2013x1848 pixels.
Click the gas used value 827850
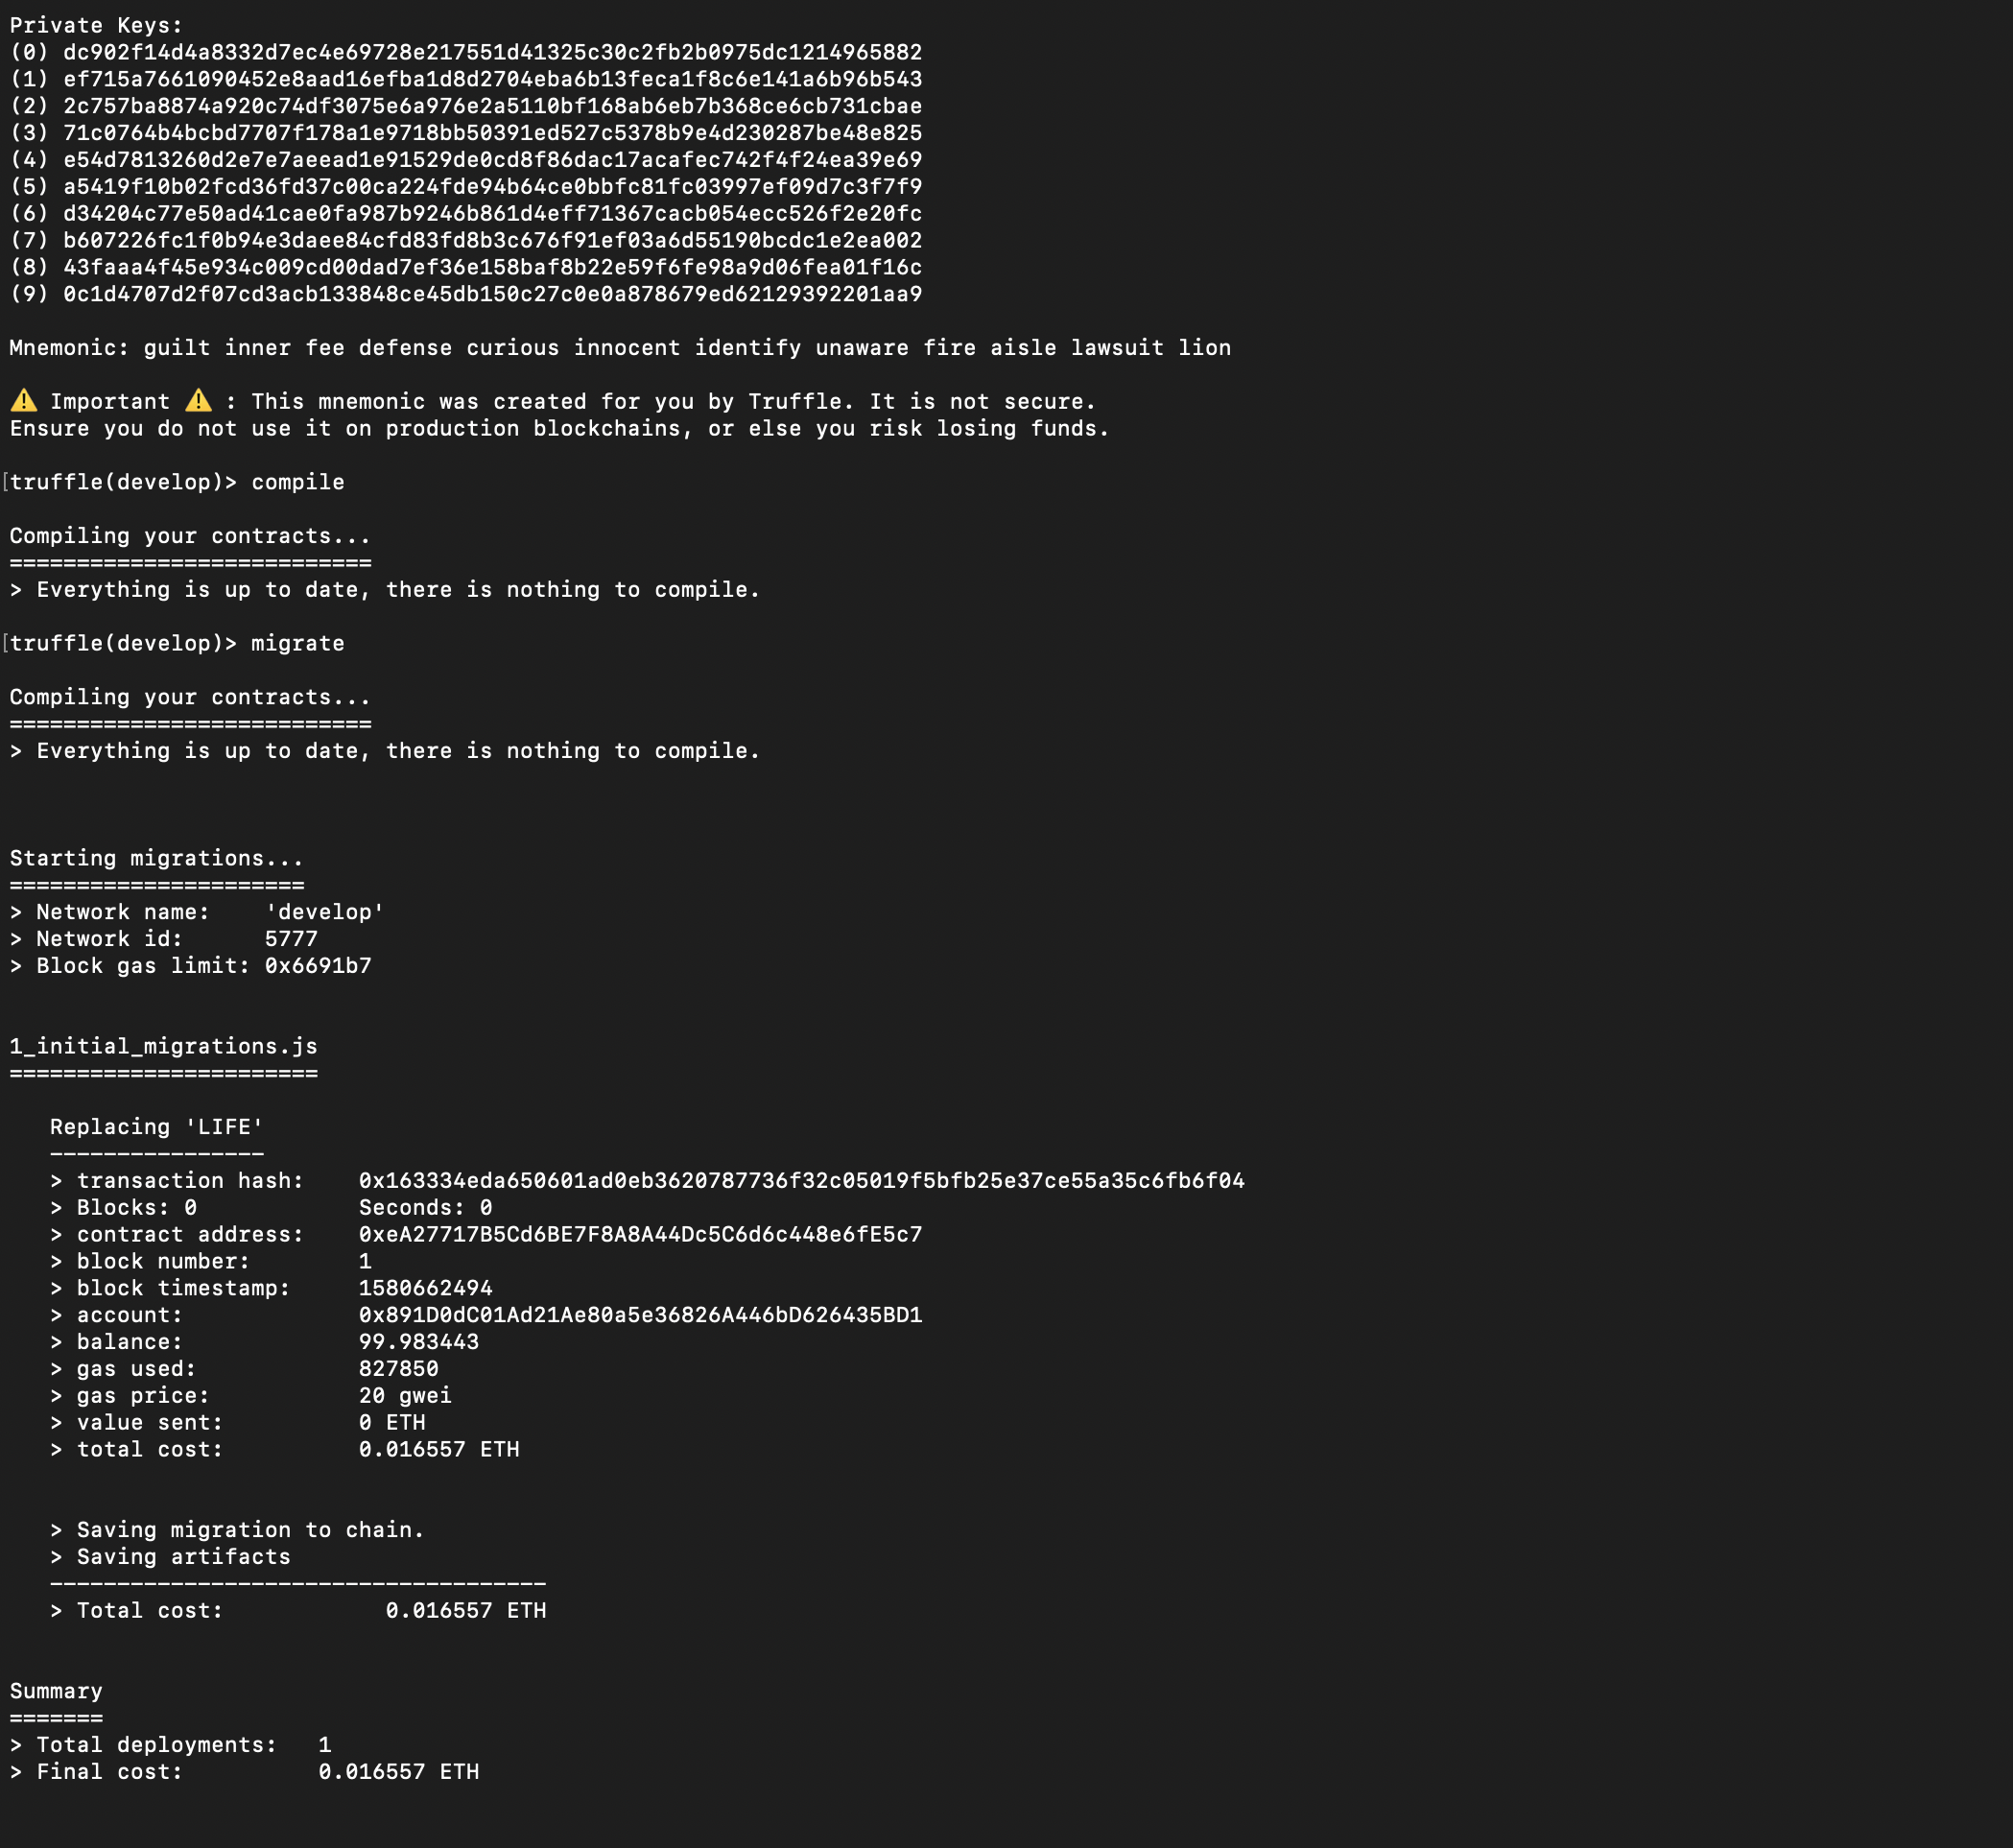coord(398,1369)
